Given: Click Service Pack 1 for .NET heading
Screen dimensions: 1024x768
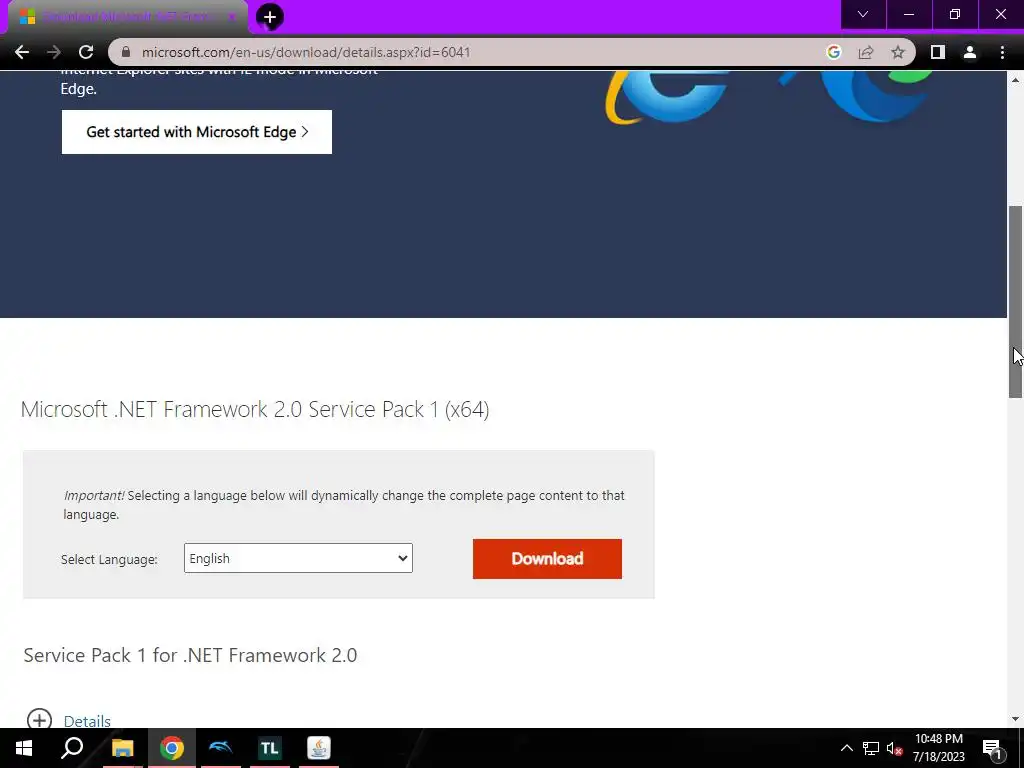Looking at the screenshot, I should (x=190, y=655).
